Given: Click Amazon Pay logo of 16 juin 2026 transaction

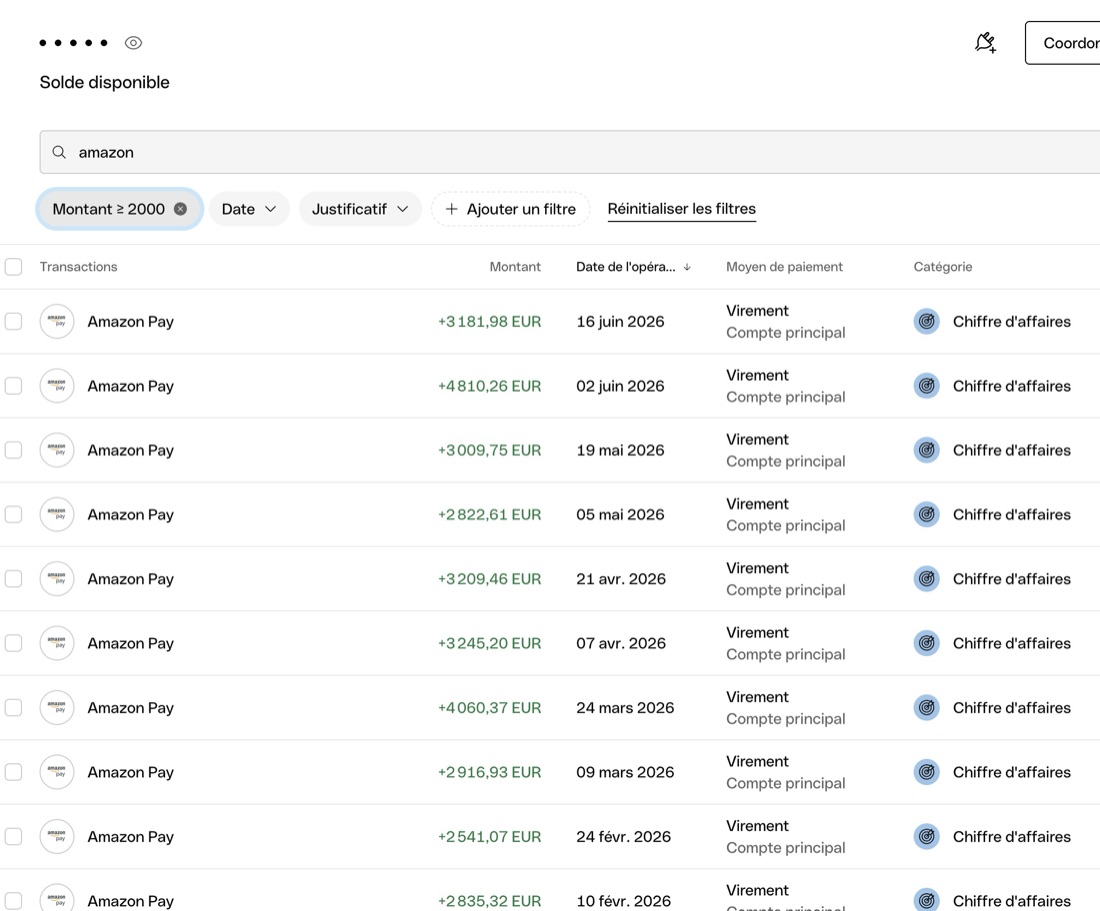Looking at the screenshot, I should pos(57,321).
